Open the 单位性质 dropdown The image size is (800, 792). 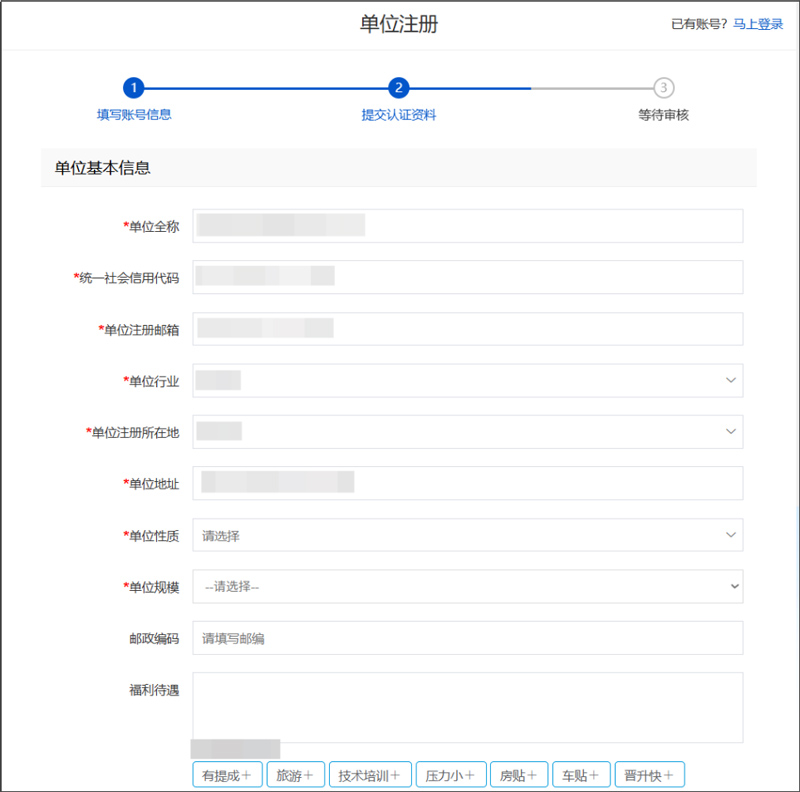click(467, 535)
